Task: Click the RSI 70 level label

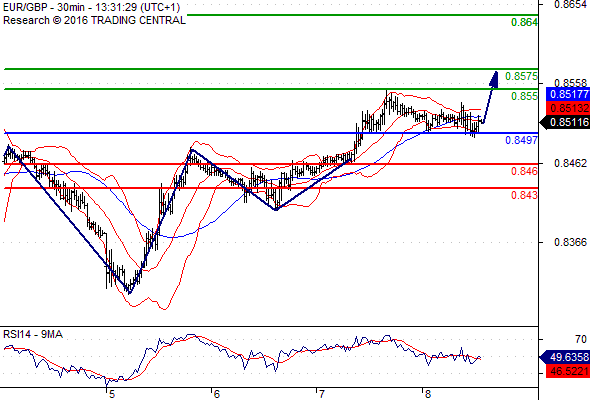Action: (x=581, y=339)
